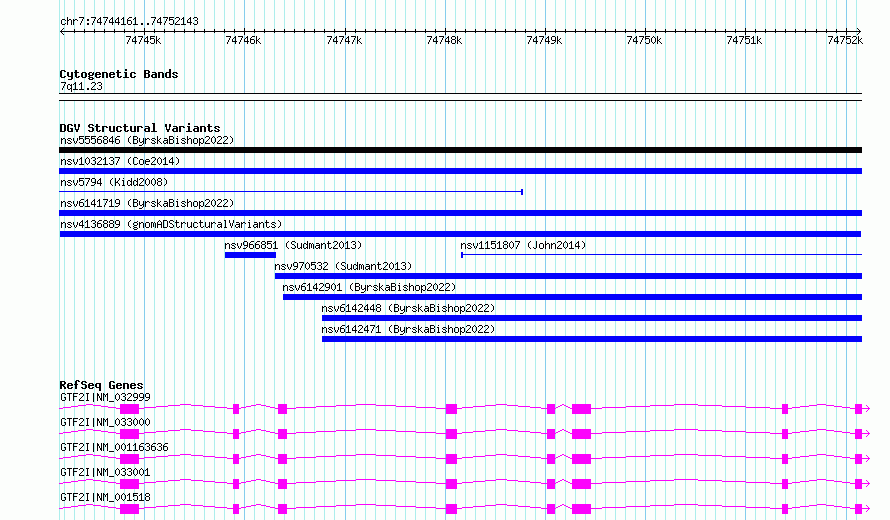Screen dimensions: 890x520
Task: Open variant nsv5556846 (ByrskaBishop2022) label
Action: pos(147,140)
